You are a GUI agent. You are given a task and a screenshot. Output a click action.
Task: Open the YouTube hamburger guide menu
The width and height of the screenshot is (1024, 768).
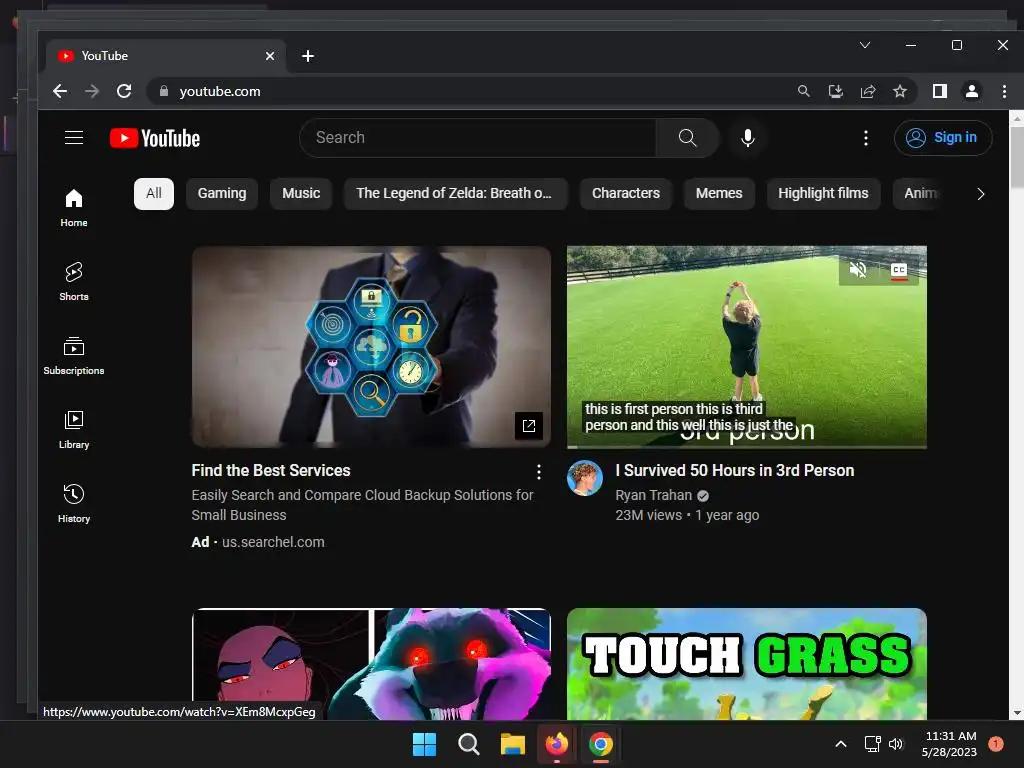point(74,138)
